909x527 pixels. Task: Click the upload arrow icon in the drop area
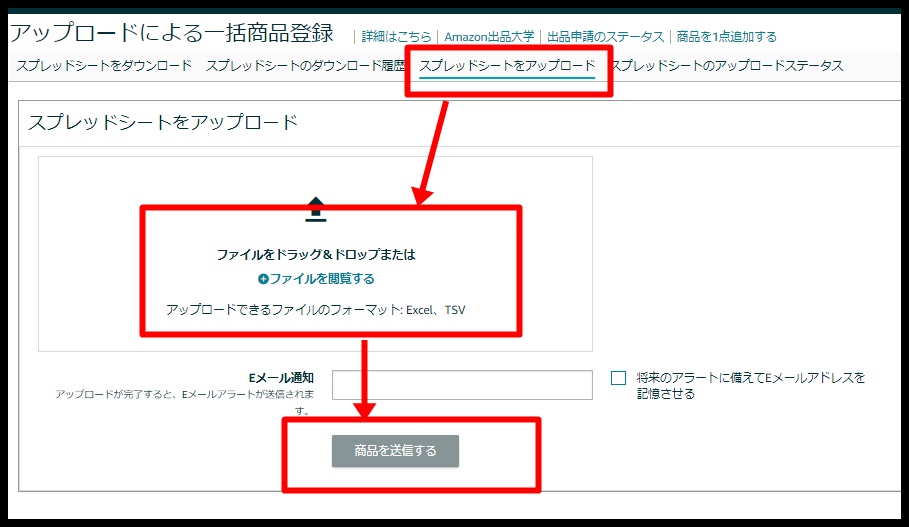[316, 209]
